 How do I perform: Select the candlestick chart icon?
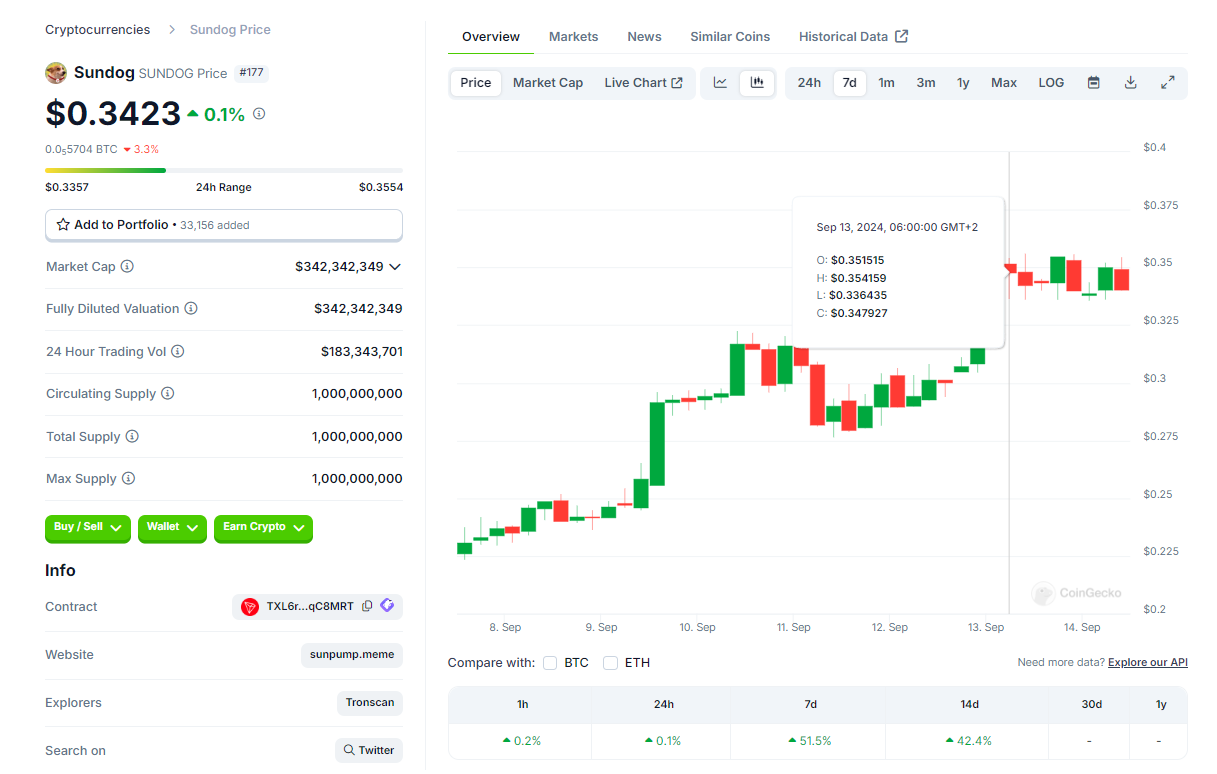click(757, 83)
